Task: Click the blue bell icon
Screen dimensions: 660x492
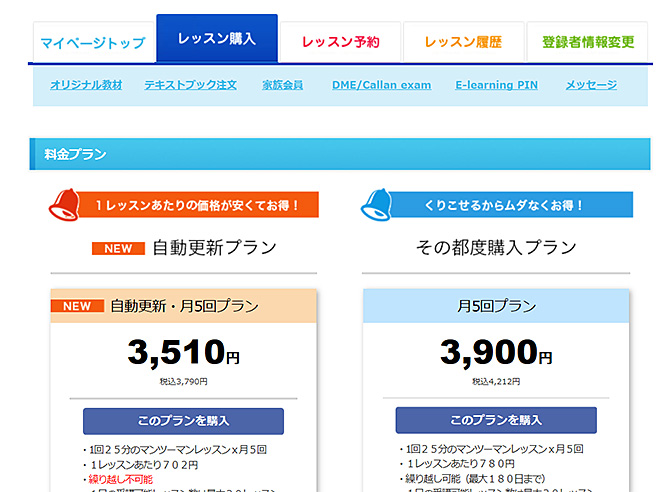Action: point(379,204)
